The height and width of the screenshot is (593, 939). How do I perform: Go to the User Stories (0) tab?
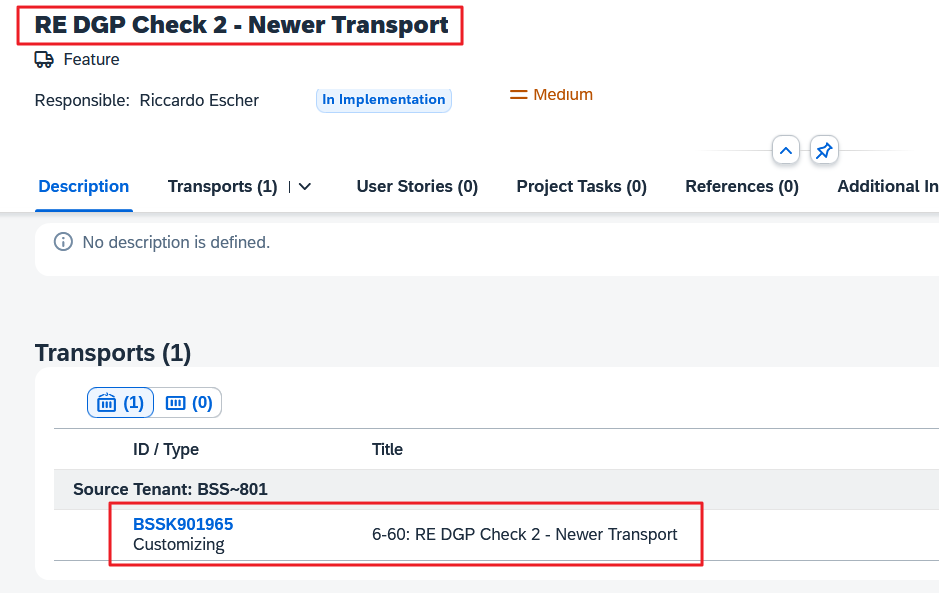pos(417,187)
